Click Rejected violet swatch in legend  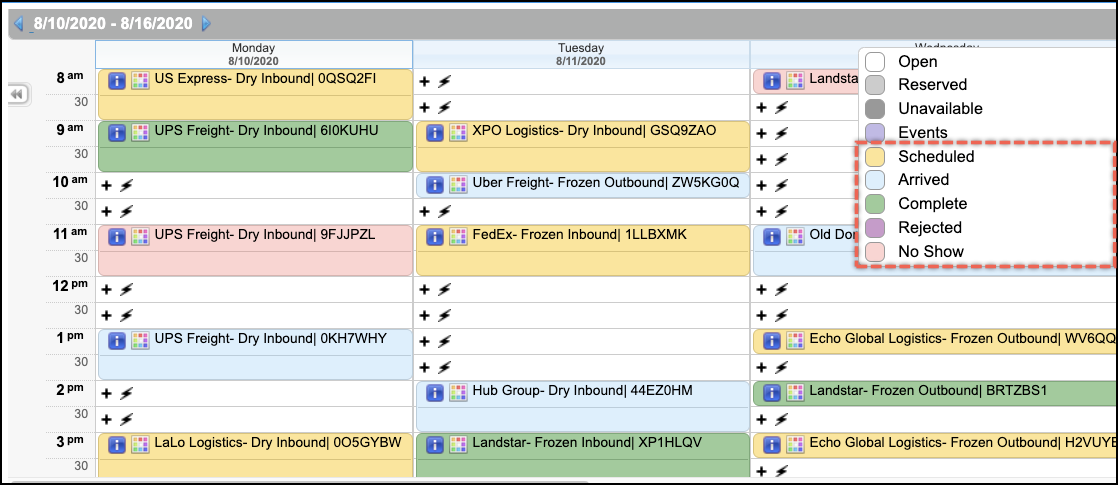(875, 228)
